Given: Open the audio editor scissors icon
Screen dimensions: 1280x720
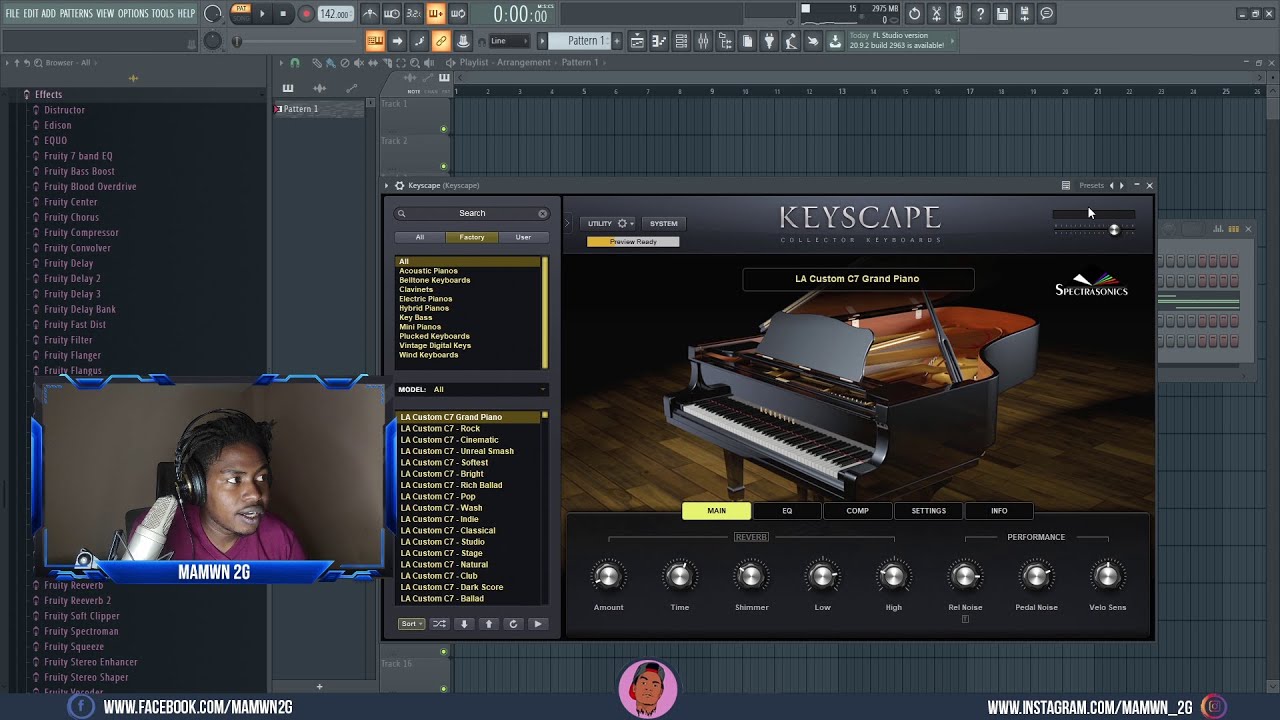Looking at the screenshot, I should click(x=936, y=14).
